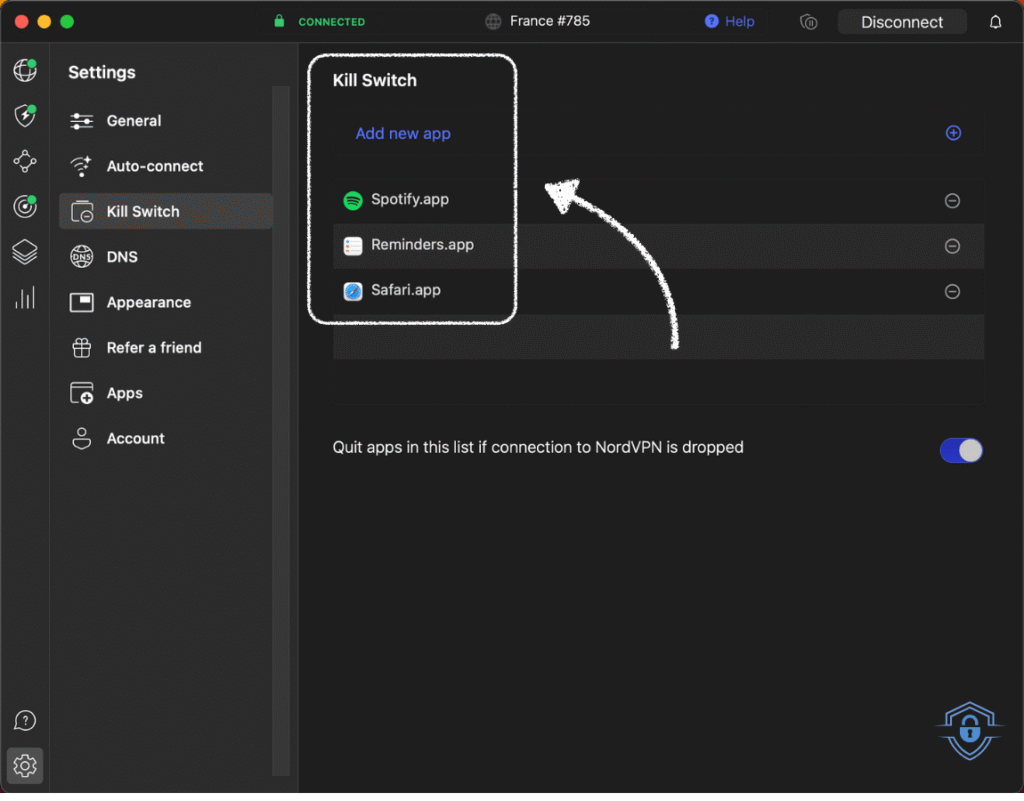Click the help question mark sidebar icon

click(25, 721)
